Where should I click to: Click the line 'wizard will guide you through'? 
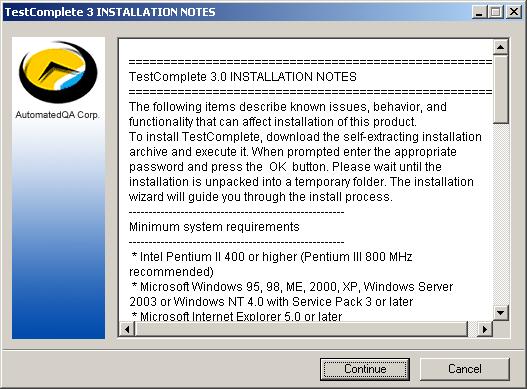pos(261,197)
